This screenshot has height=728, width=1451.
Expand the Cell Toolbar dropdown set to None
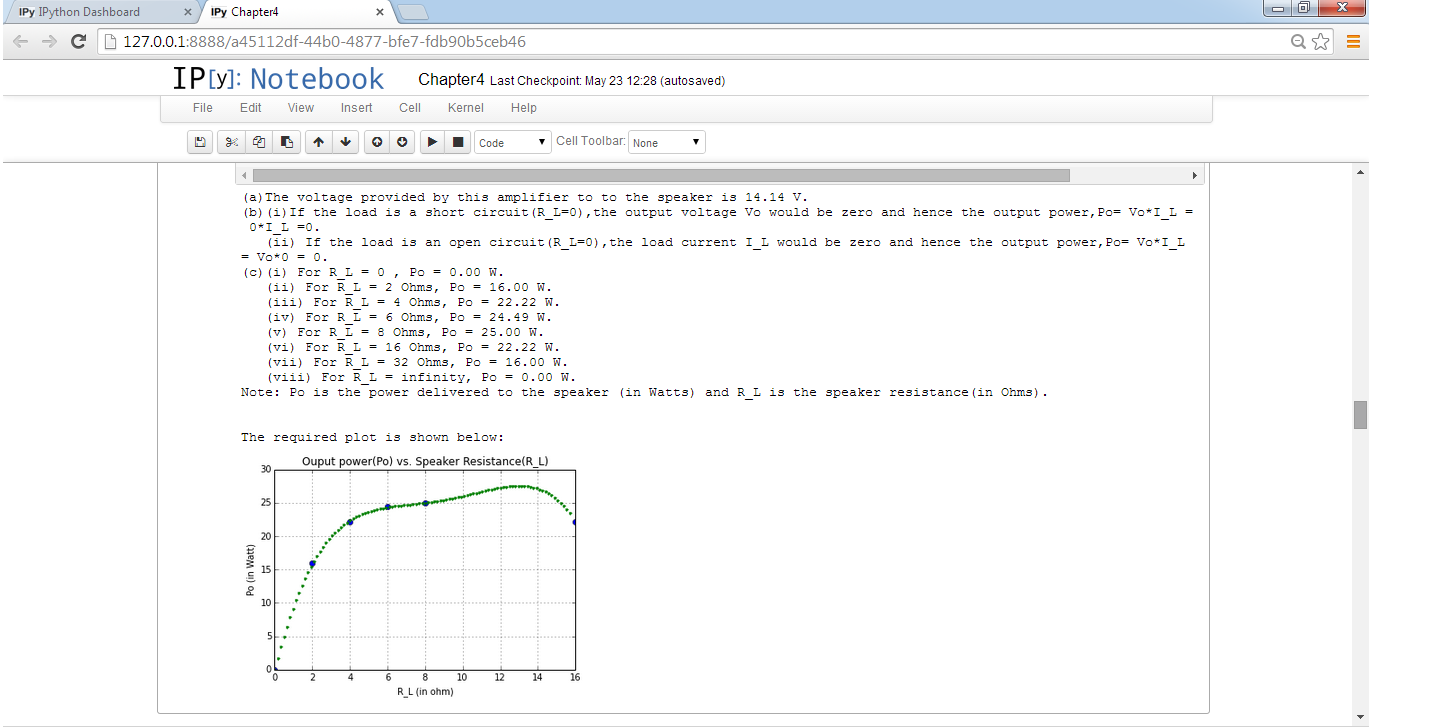[667, 143]
